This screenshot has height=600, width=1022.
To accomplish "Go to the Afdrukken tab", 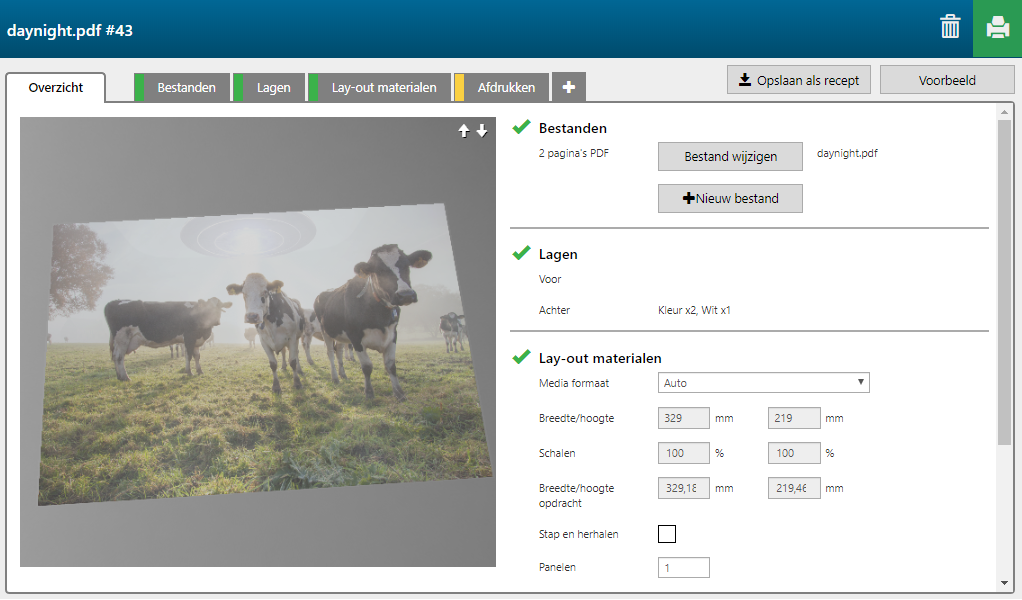I will pyautogui.click(x=505, y=88).
